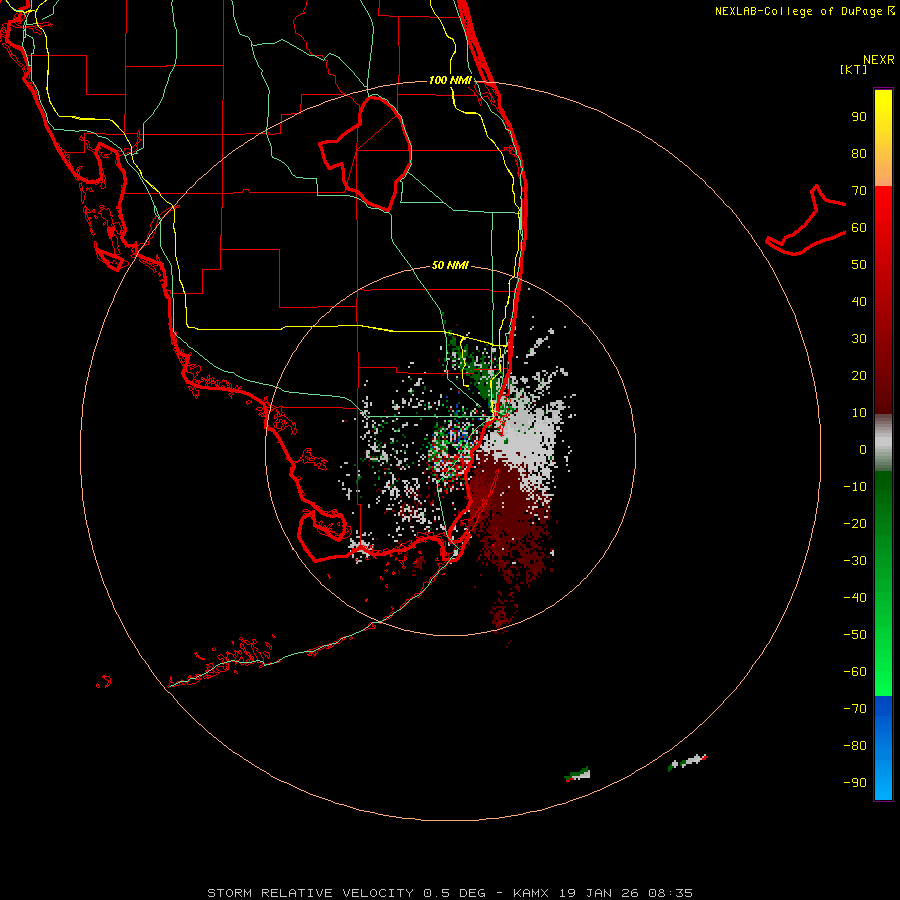
Task: Click the Bahamas island outline east of Florida
Action: tap(806, 220)
